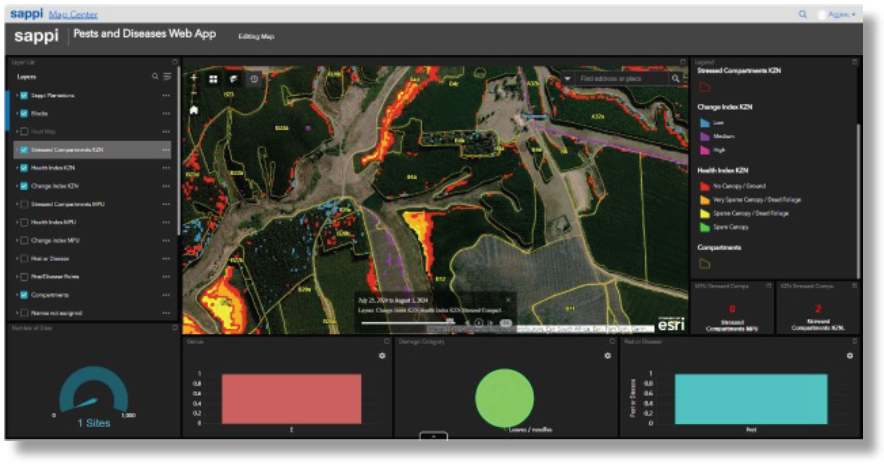This screenshot has width=884, height=469.
Task: Expand the Change Index KZN layer arrow
Action: 17,186
